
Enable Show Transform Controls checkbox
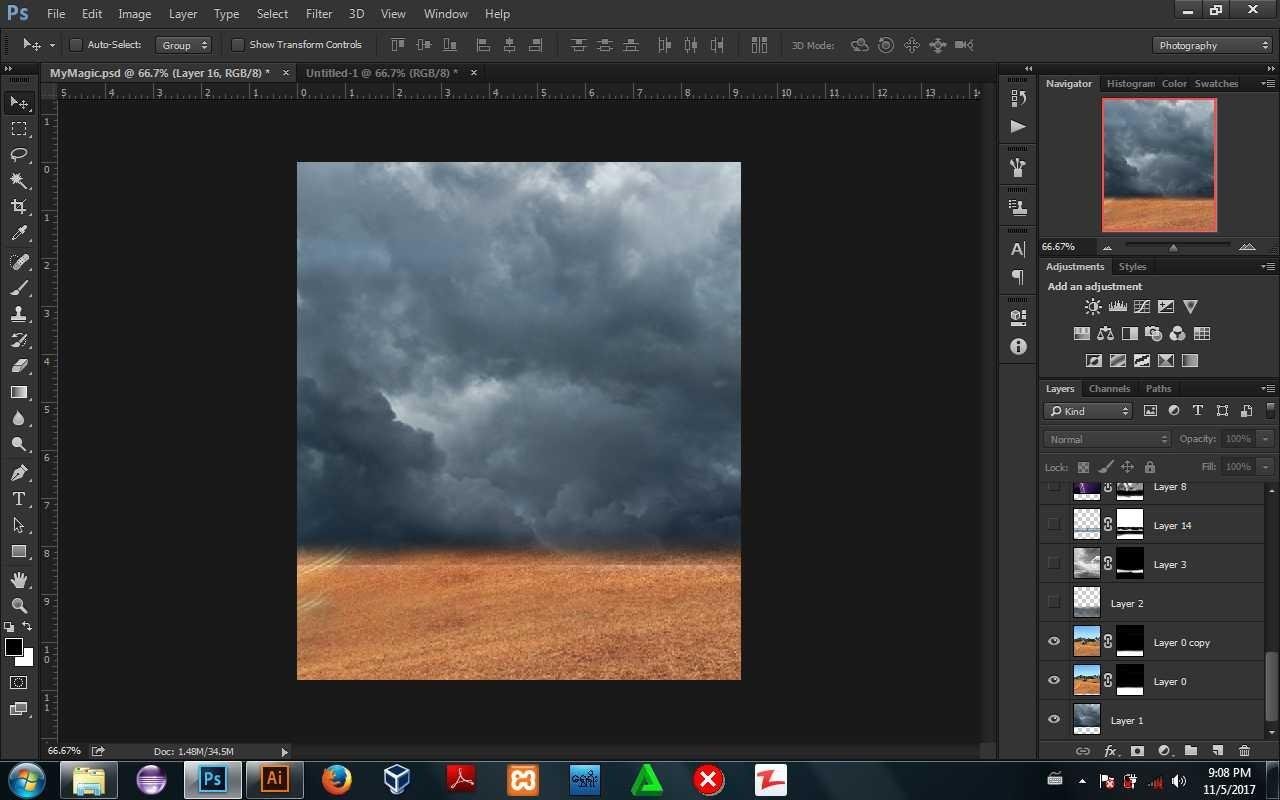point(237,45)
